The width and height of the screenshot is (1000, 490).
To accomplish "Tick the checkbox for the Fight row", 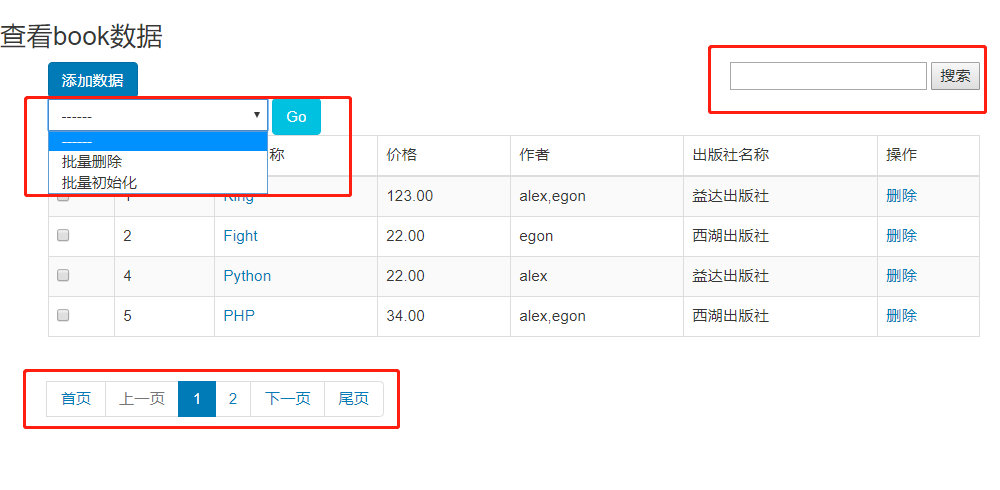I will tap(63, 235).
